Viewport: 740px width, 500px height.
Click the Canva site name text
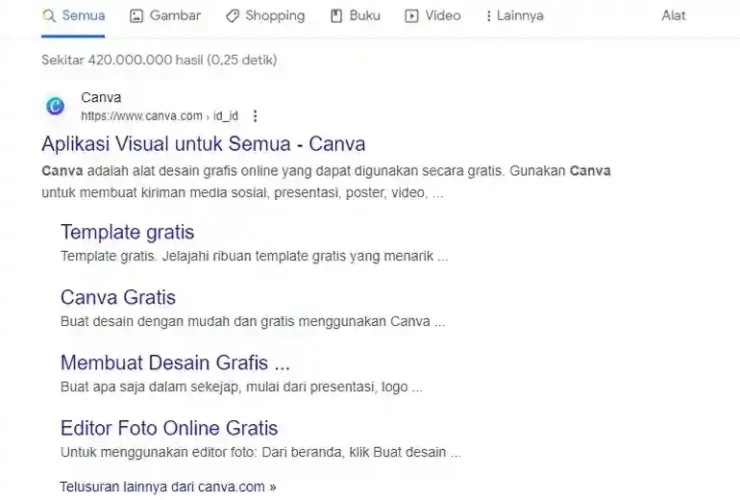[101, 97]
